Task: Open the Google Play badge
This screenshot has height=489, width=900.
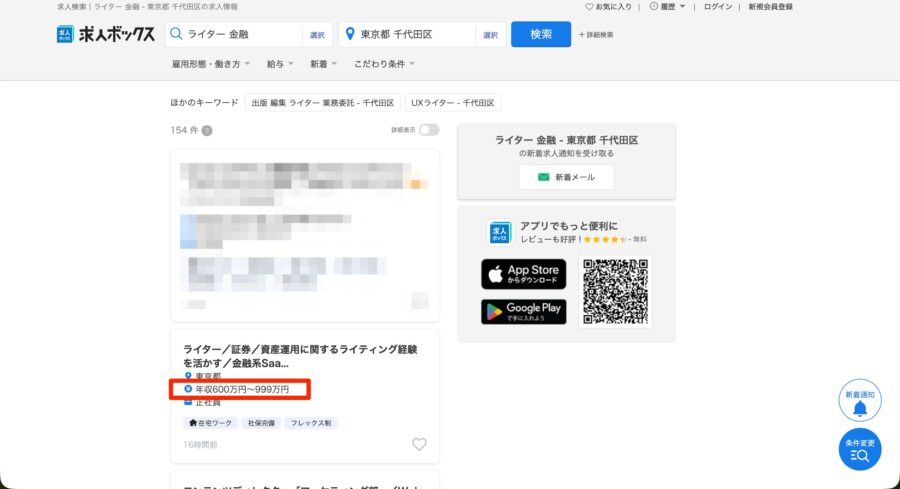Action: pos(523,312)
